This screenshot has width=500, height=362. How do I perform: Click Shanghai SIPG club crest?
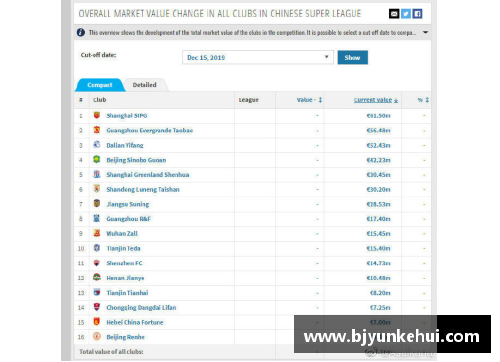[x=97, y=115]
